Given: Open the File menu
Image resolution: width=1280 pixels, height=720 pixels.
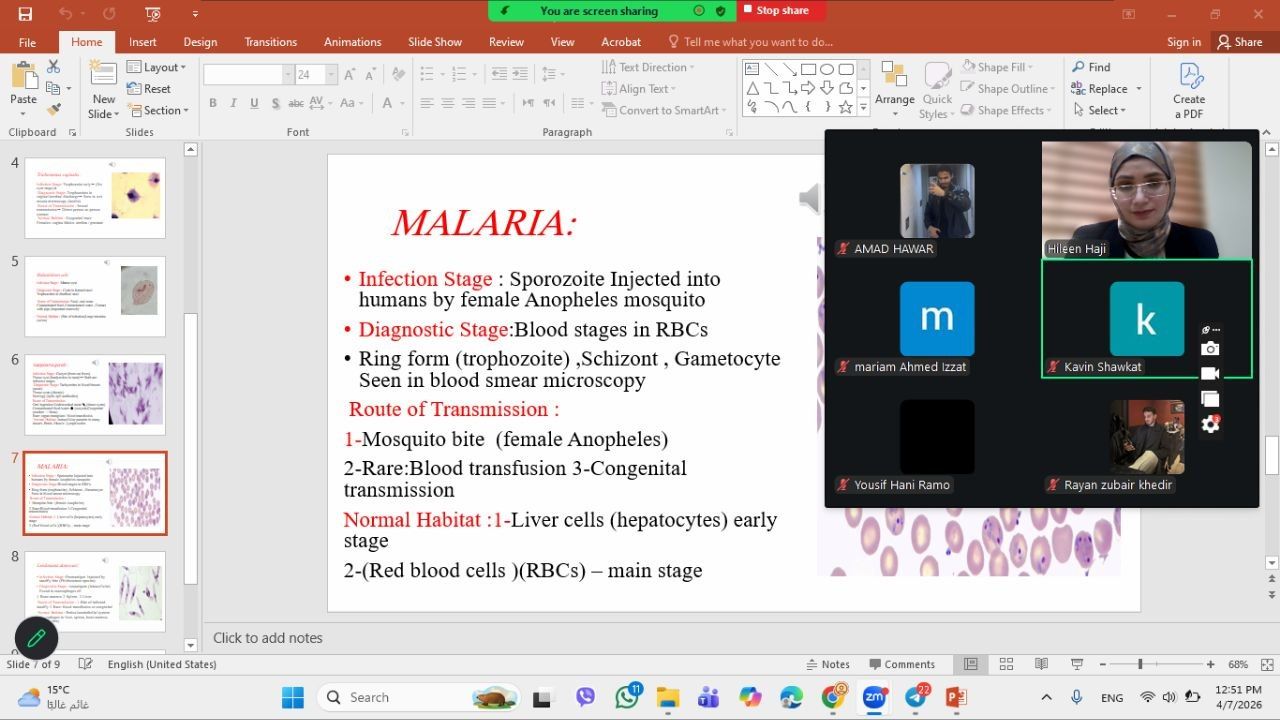Looking at the screenshot, I should click(27, 42).
